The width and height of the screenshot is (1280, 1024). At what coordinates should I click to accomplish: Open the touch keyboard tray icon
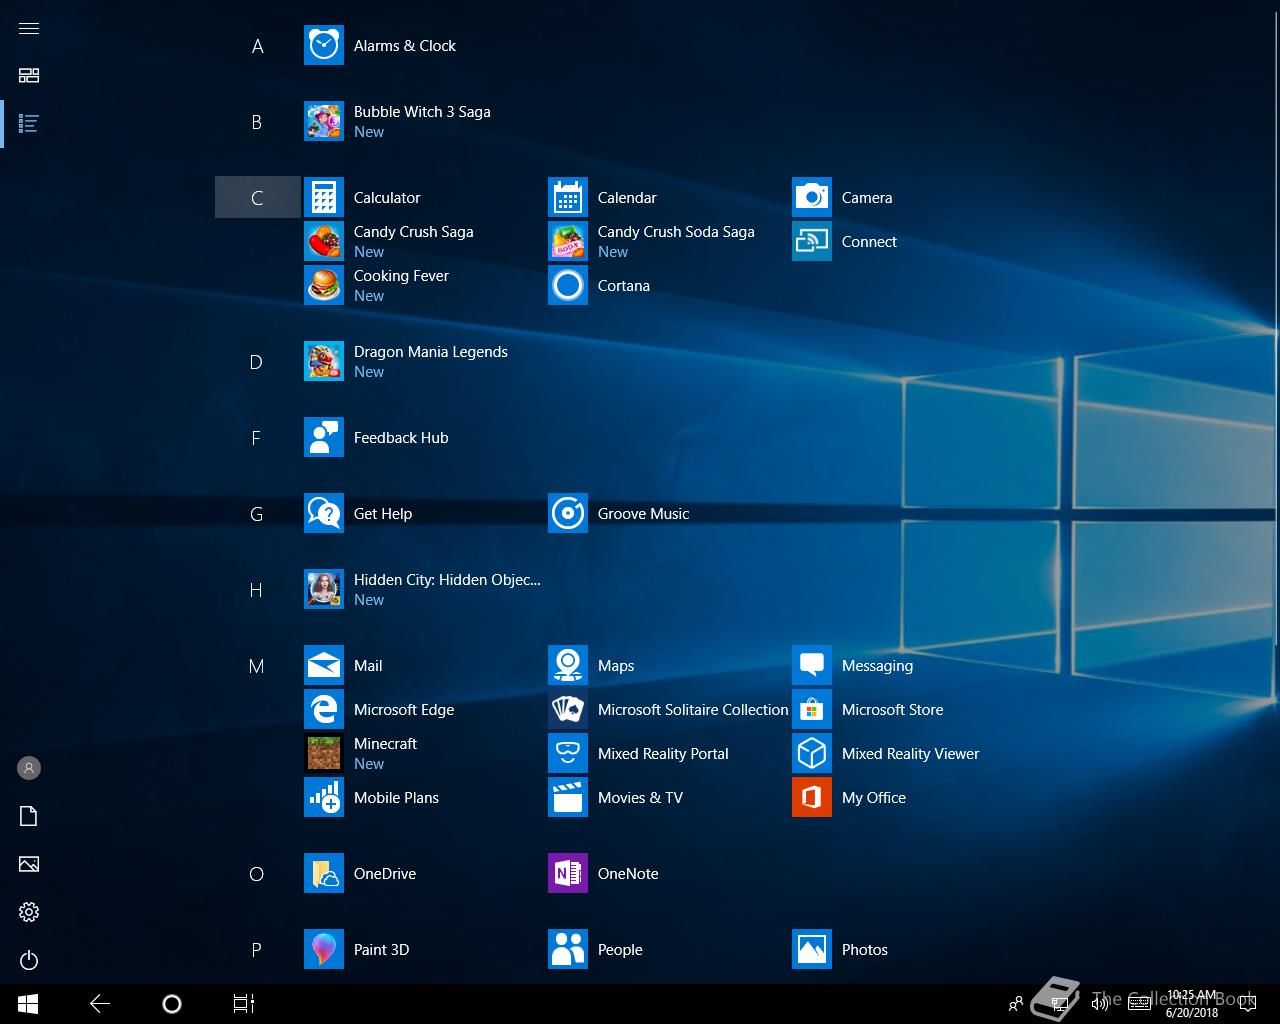point(1139,1004)
